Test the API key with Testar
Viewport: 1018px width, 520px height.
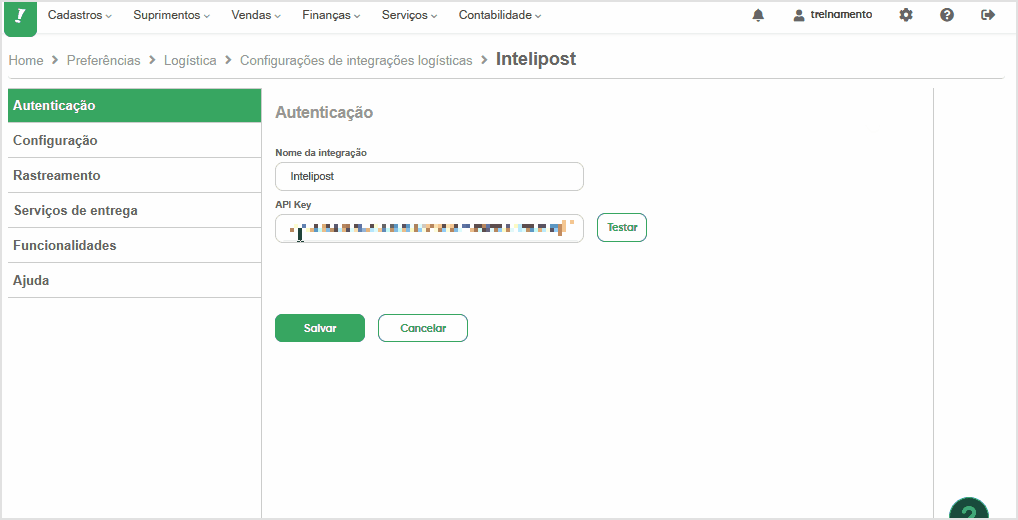622,228
